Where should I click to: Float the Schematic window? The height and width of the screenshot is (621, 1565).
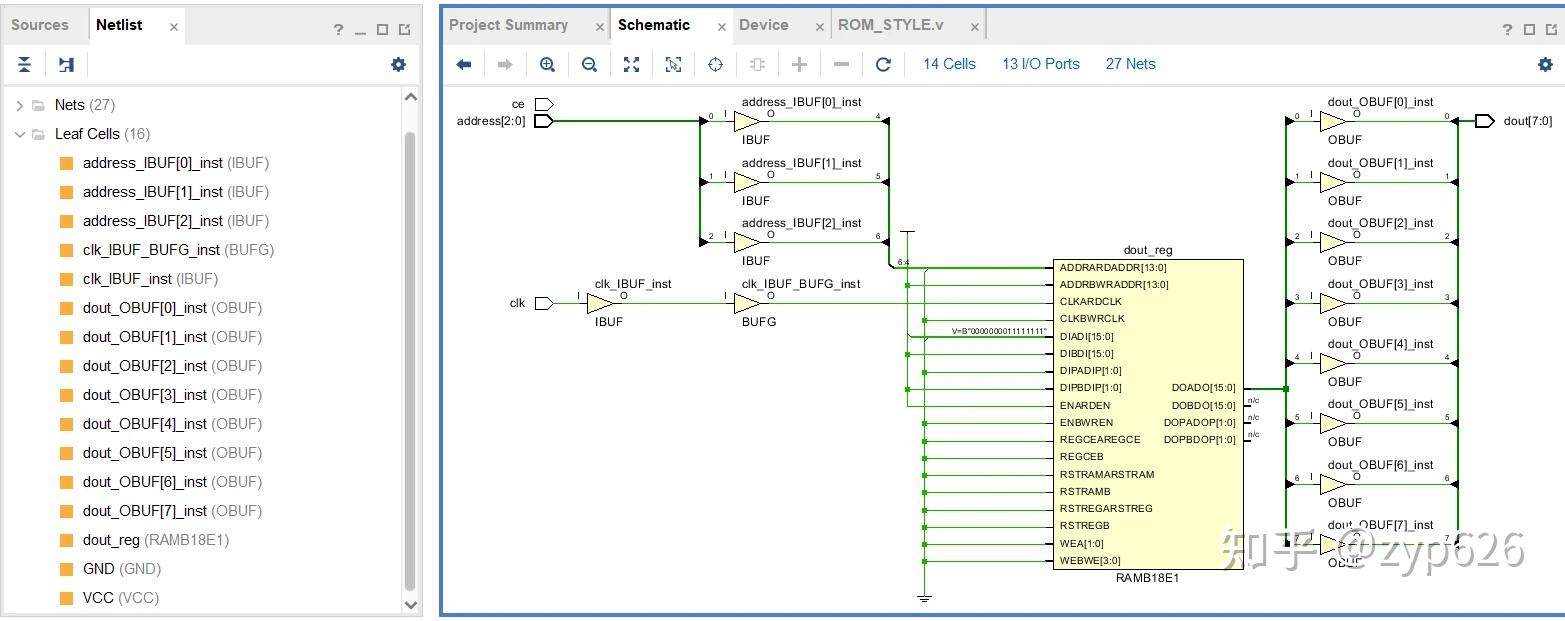point(1551,29)
